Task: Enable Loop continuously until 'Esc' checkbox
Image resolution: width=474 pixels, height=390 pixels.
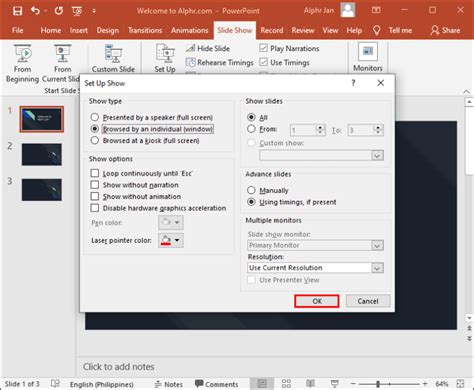Action: click(95, 173)
